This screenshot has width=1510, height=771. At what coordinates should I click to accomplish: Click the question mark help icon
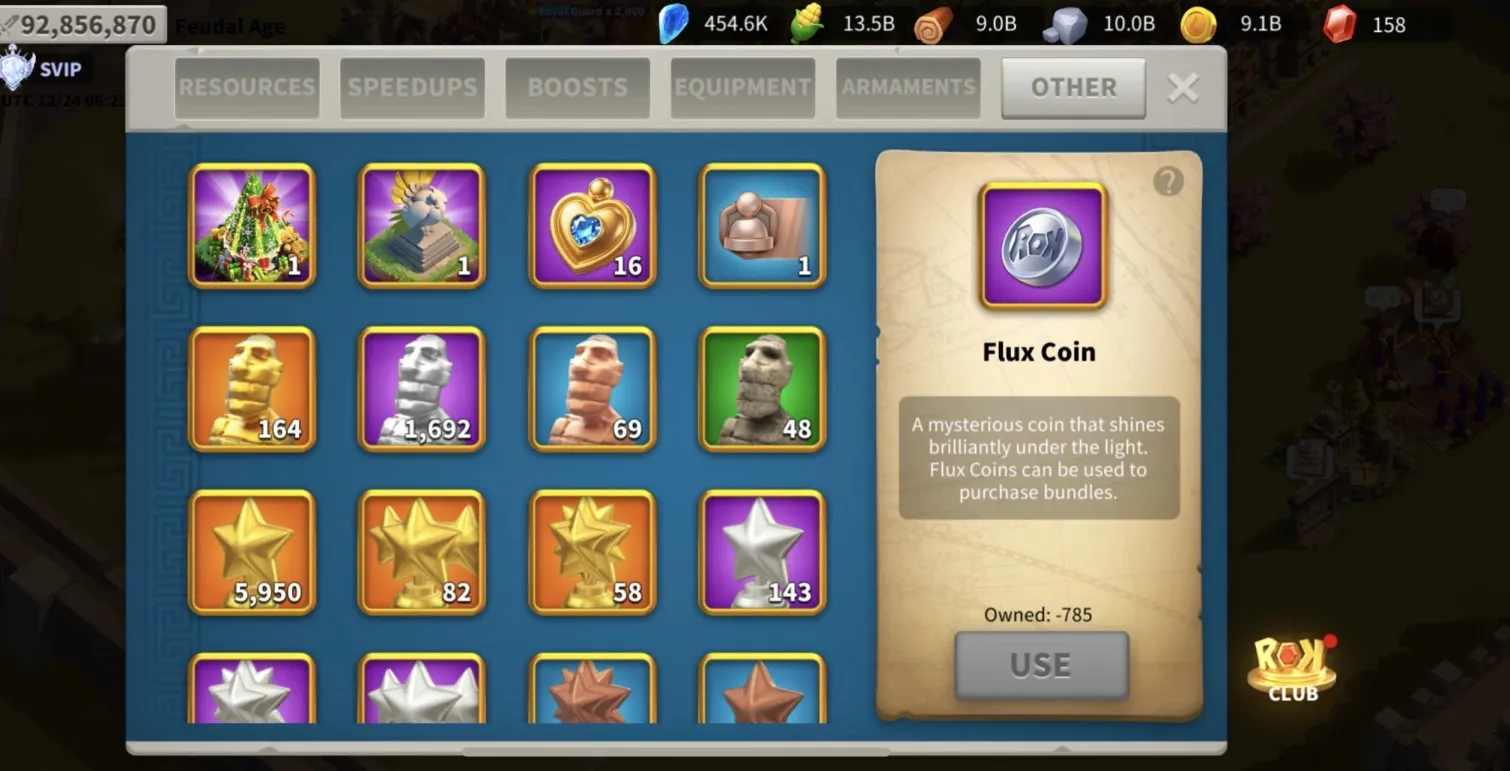(x=1168, y=181)
